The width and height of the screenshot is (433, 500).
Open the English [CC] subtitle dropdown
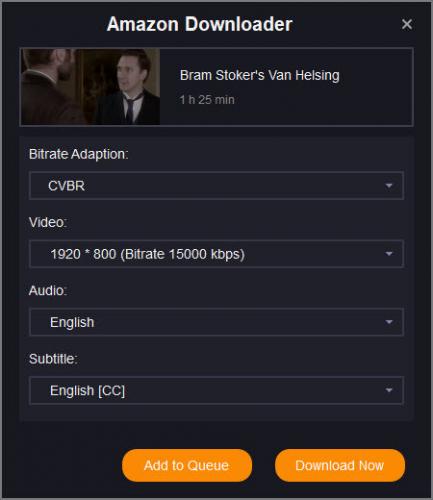216,390
